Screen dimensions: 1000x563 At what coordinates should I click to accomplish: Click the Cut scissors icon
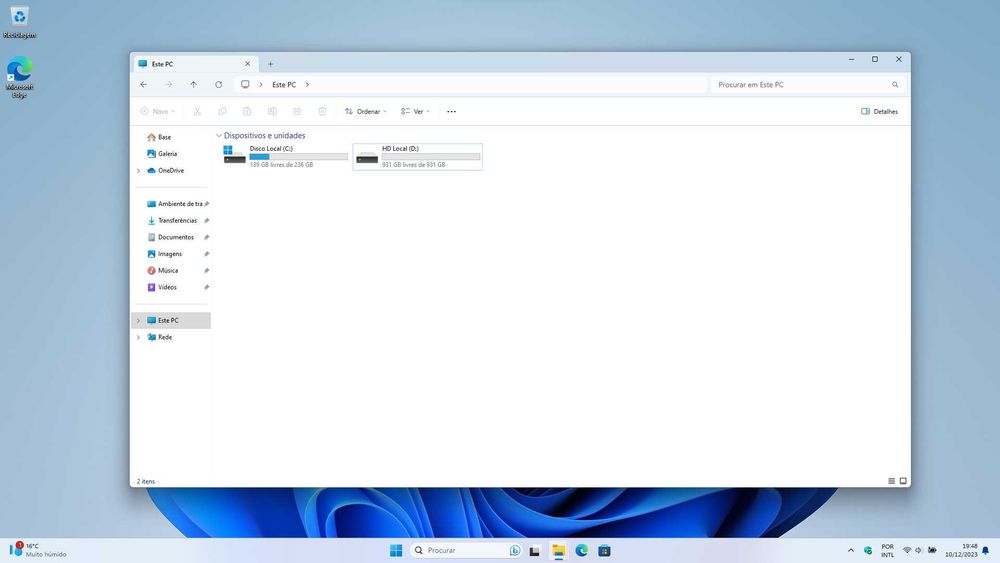[197, 111]
